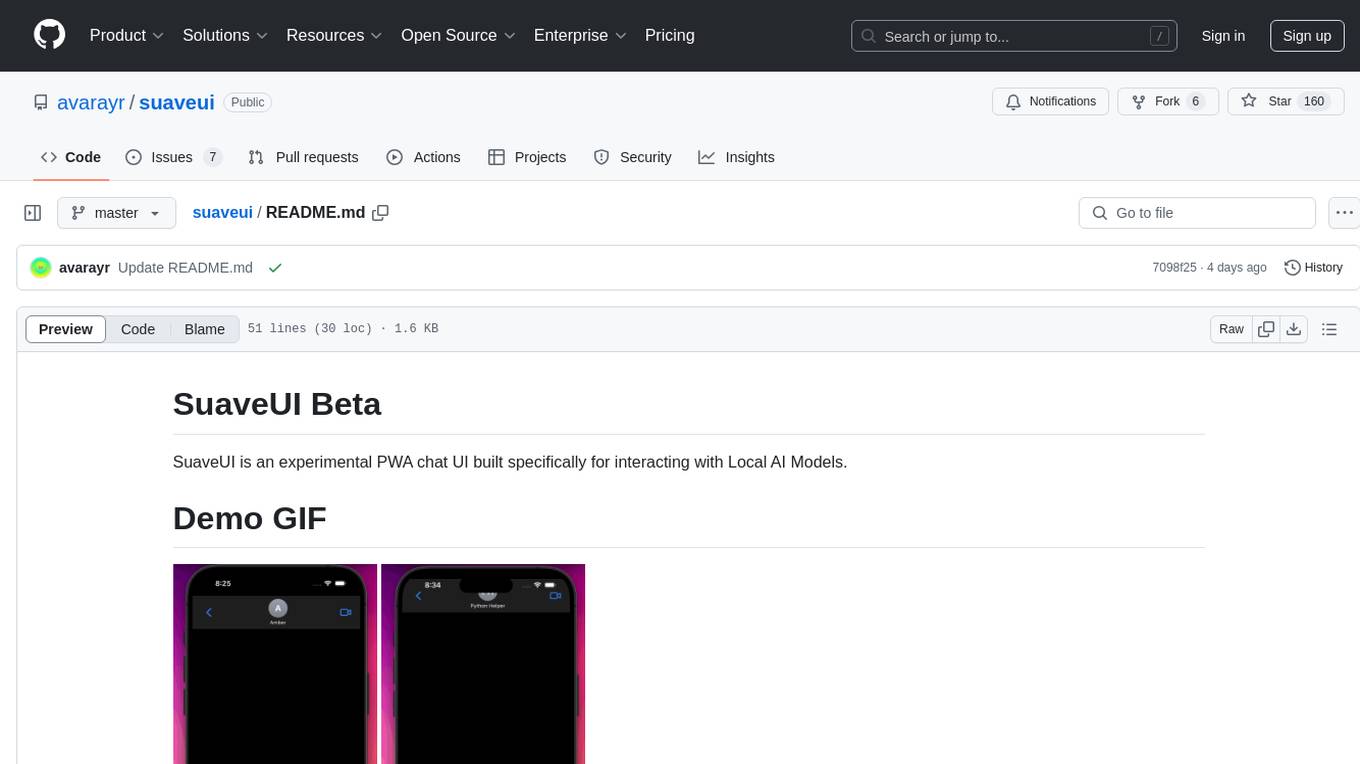The width and height of the screenshot is (1360, 764).
Task: Expand the file tree side panel
Action: pyautogui.click(x=33, y=213)
